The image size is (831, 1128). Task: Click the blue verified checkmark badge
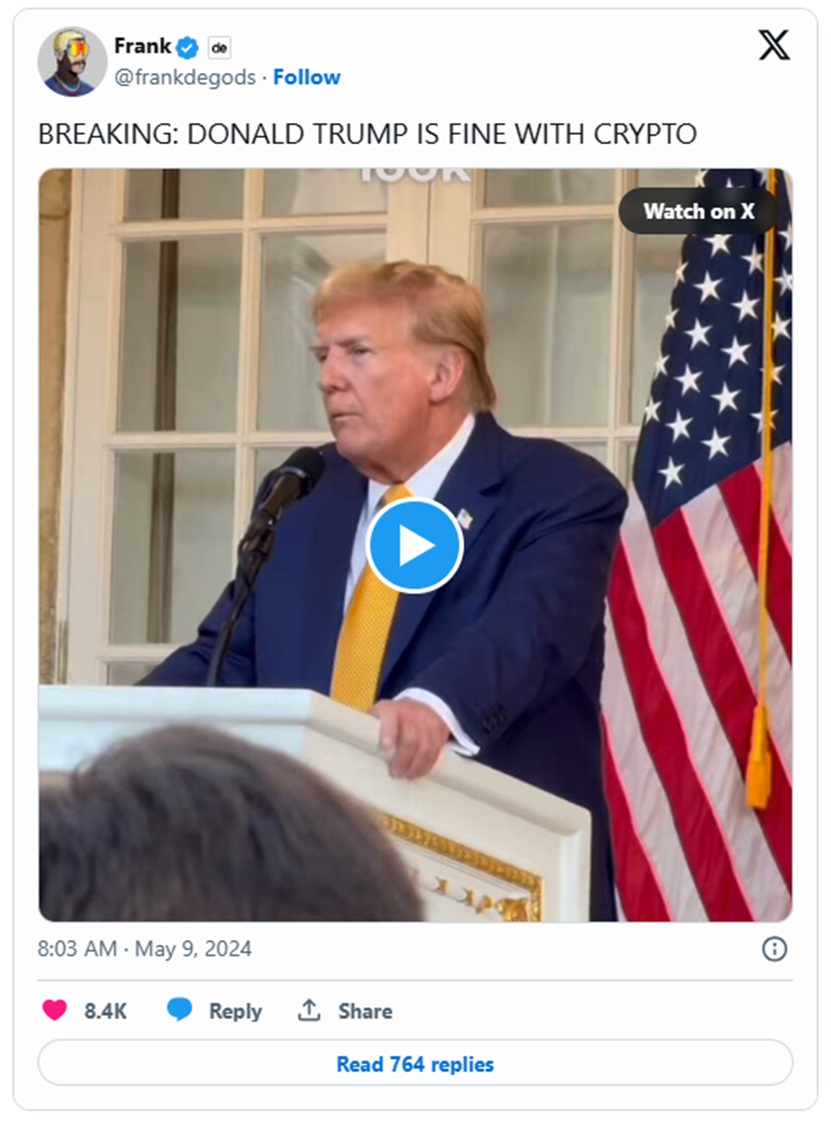[187, 48]
